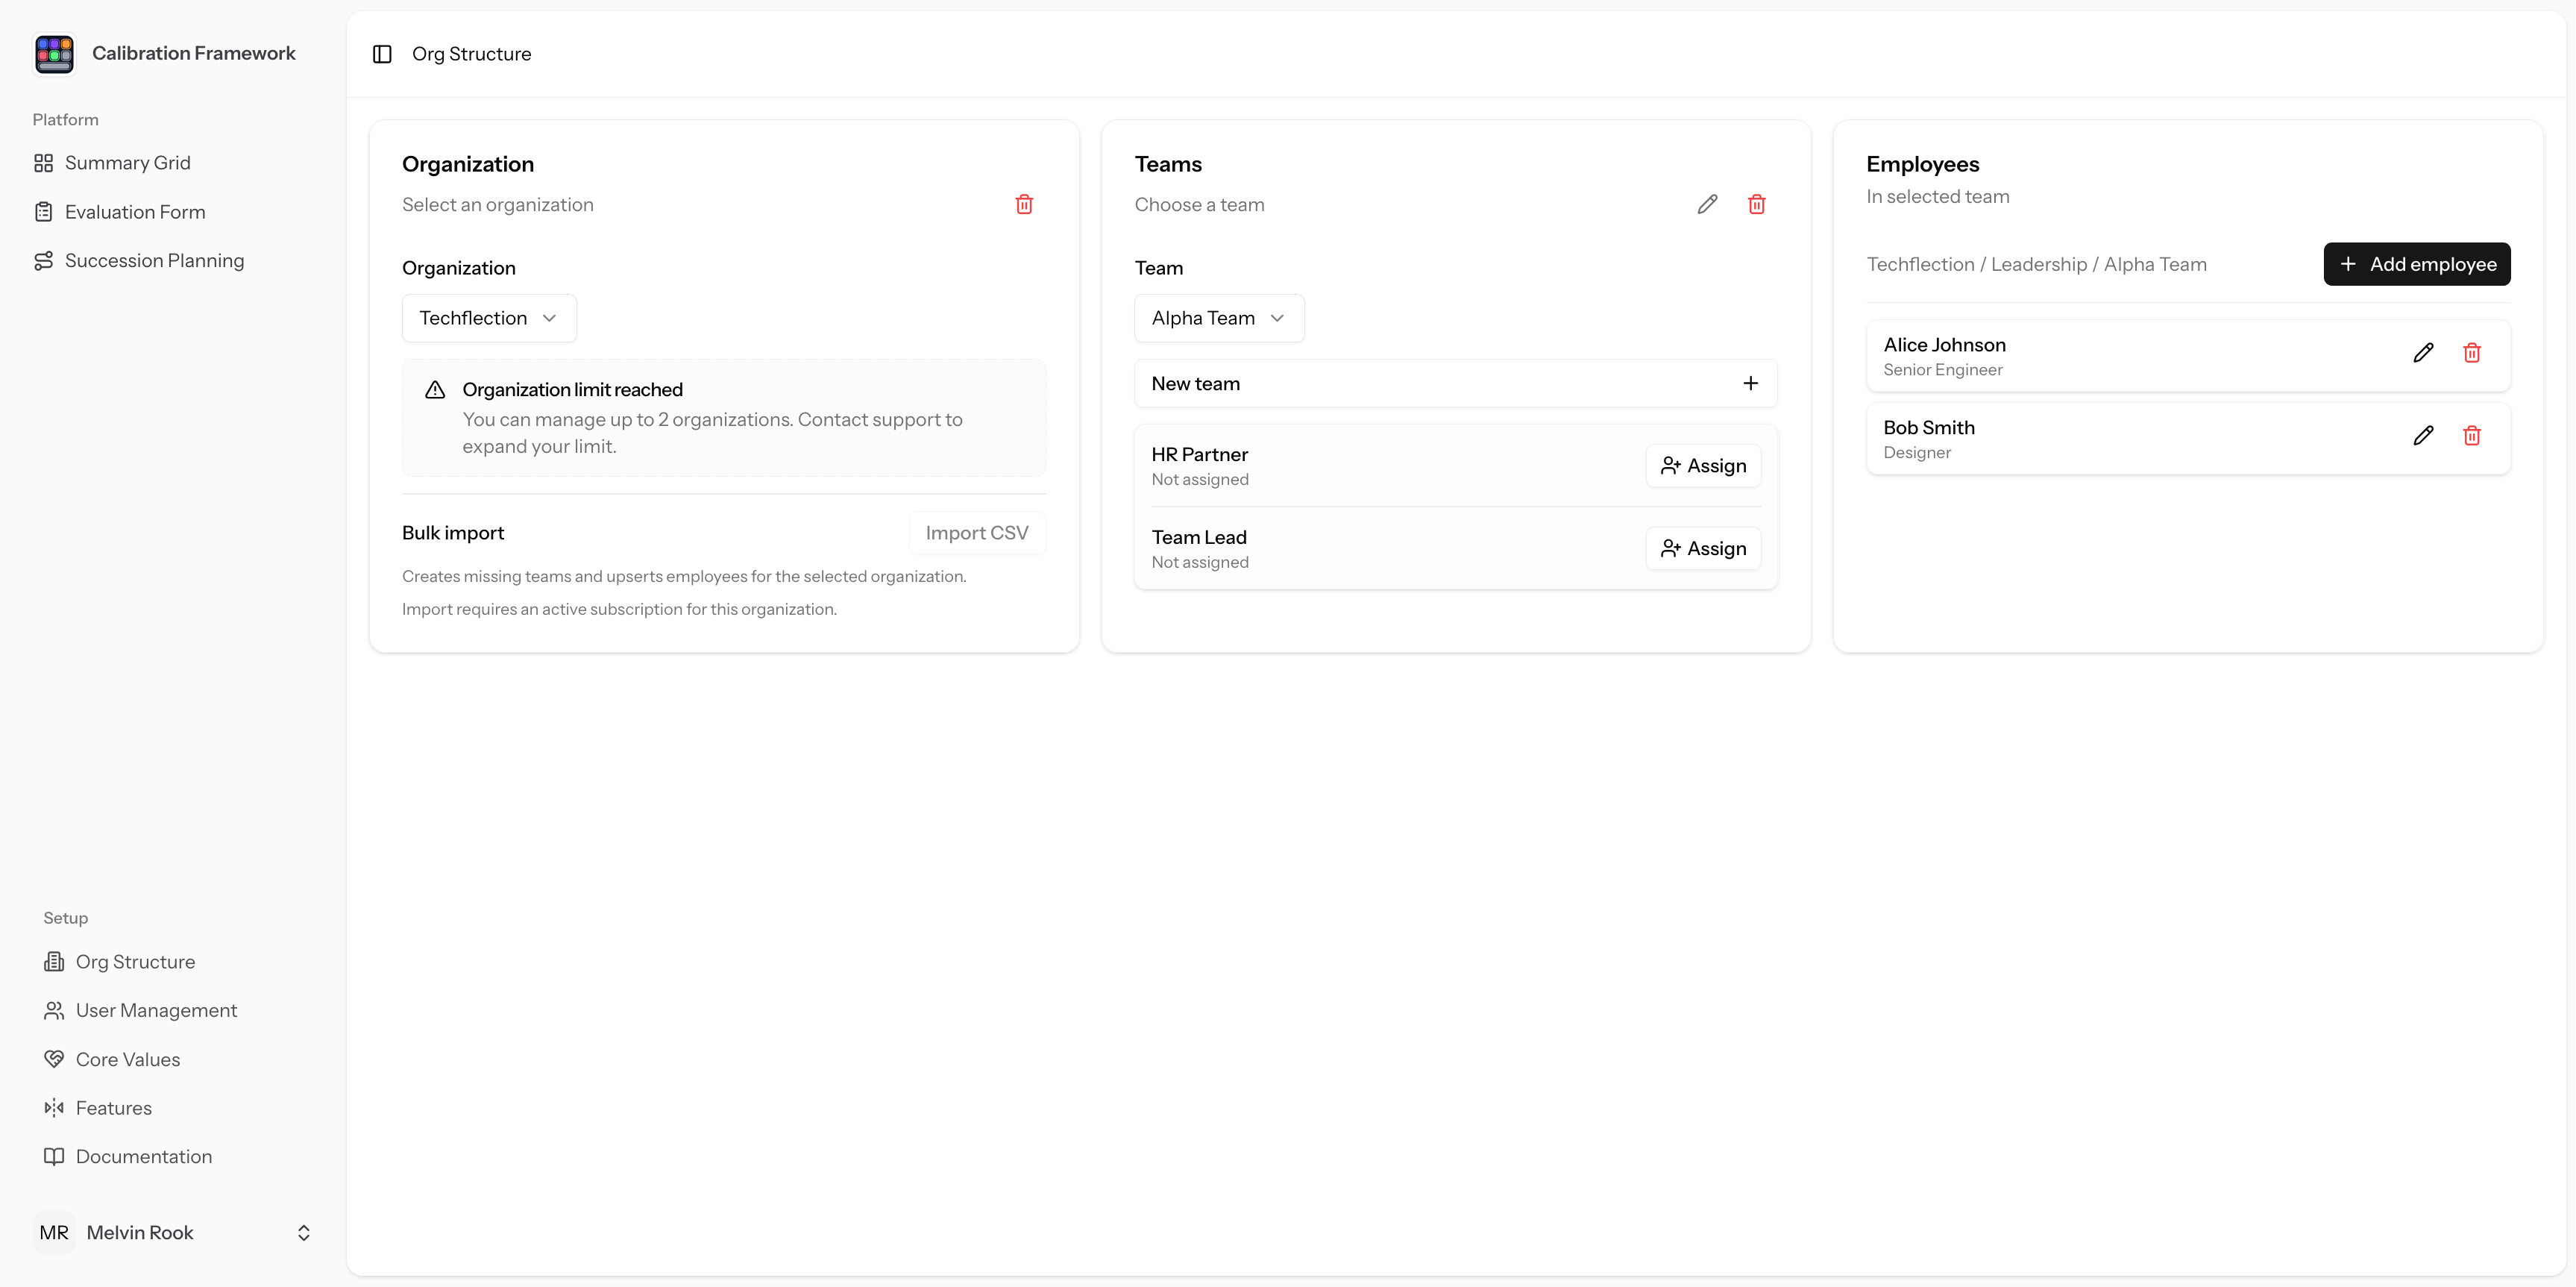The width and height of the screenshot is (2576, 1287).
Task: Click the Features icon
Action: pos(54,1108)
